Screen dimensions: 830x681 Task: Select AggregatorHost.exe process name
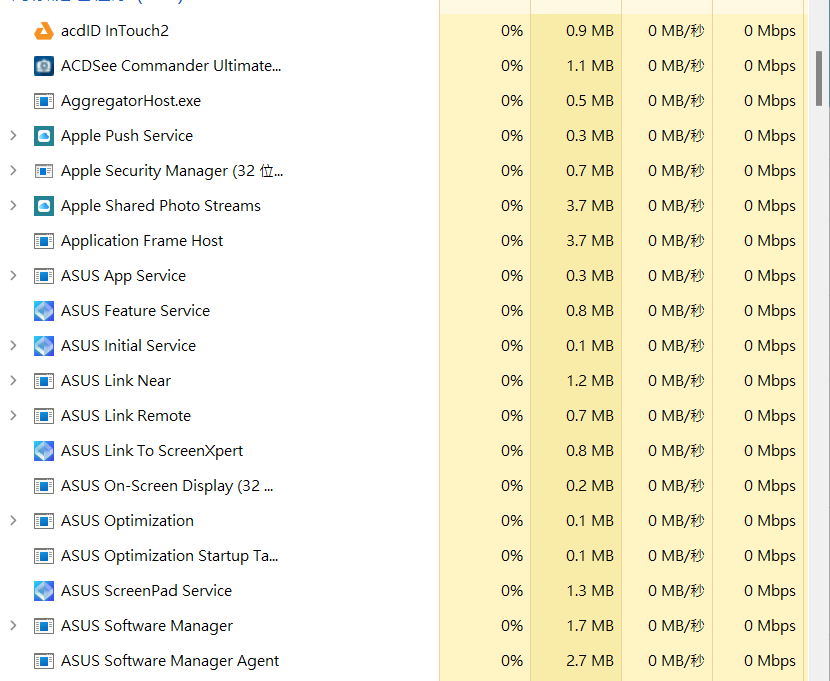[131, 101]
